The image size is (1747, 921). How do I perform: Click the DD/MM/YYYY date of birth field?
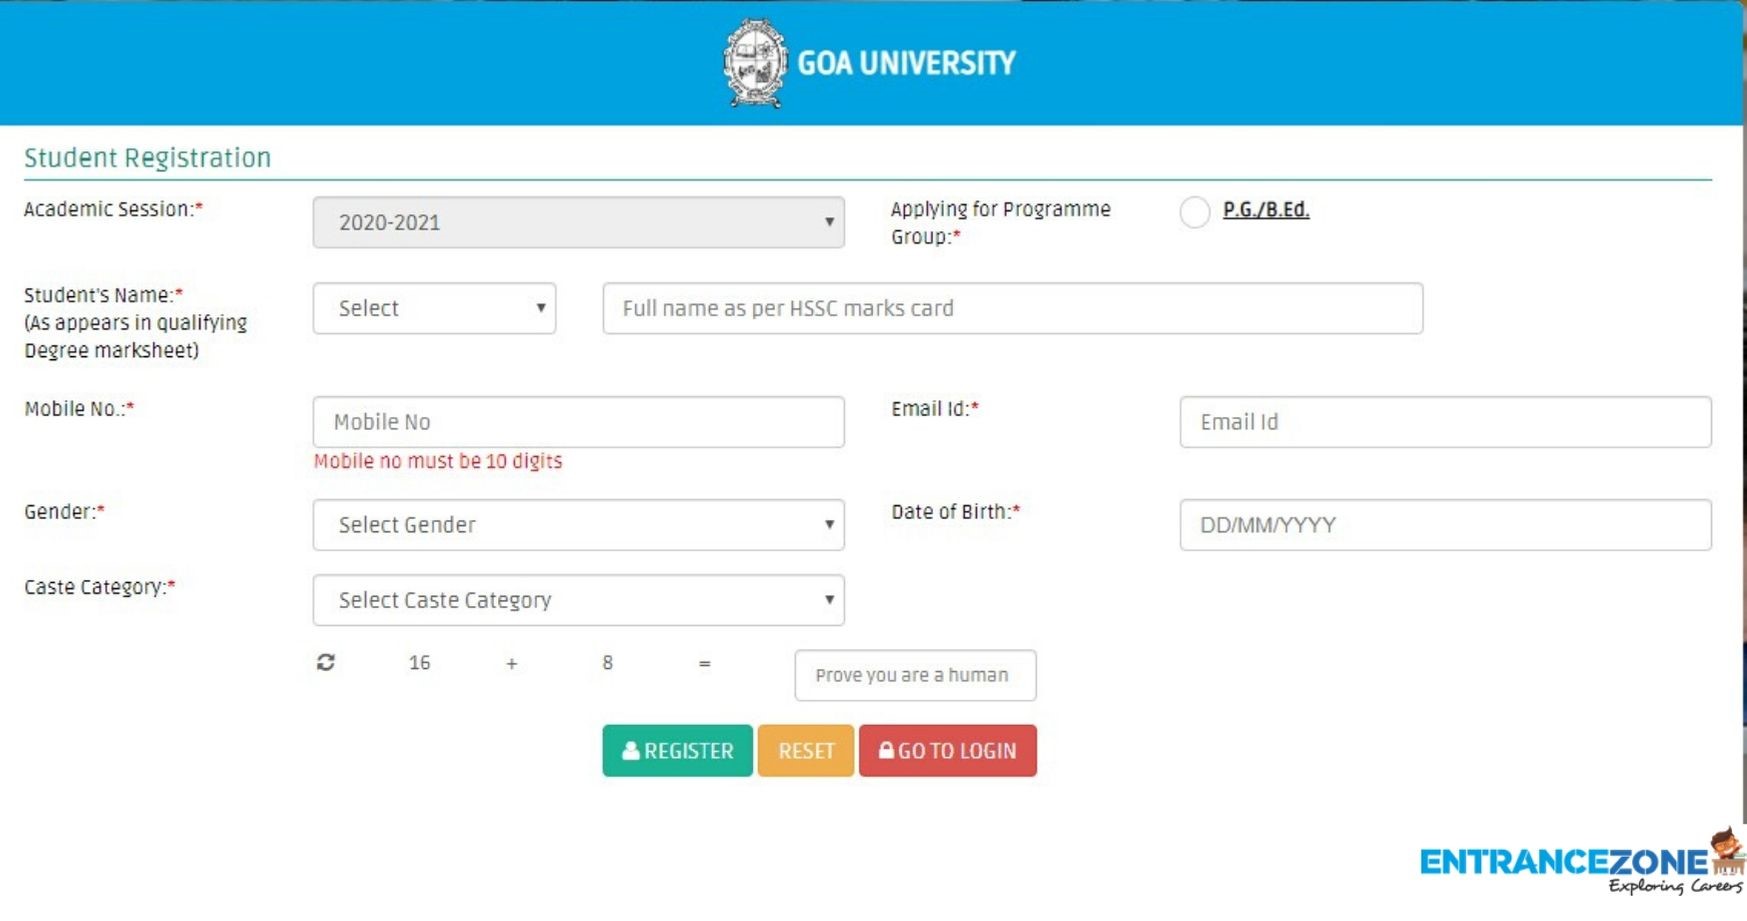click(x=1446, y=524)
